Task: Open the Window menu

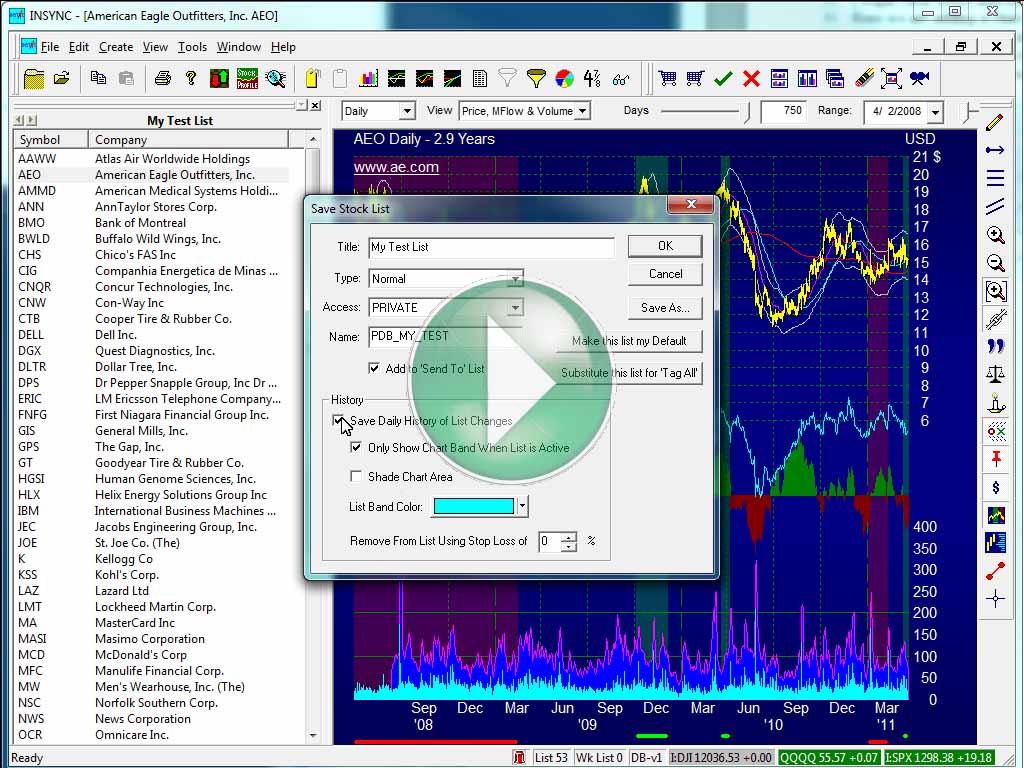Action: pyautogui.click(x=238, y=47)
